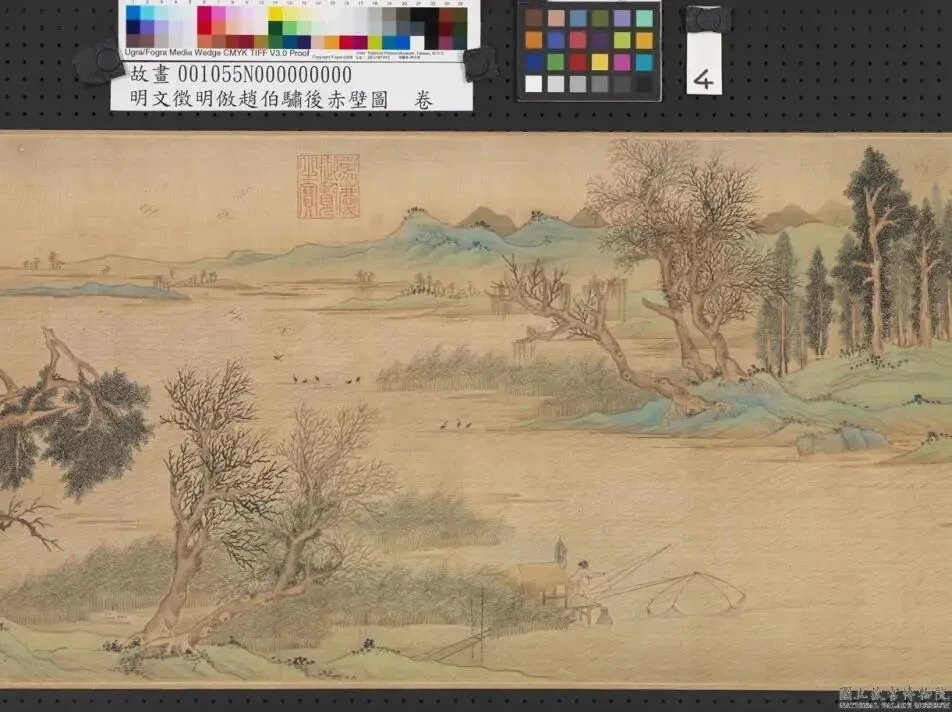Select the yellow patch on the color checker
Viewport: 952px width, 712px height.
(x=600, y=62)
